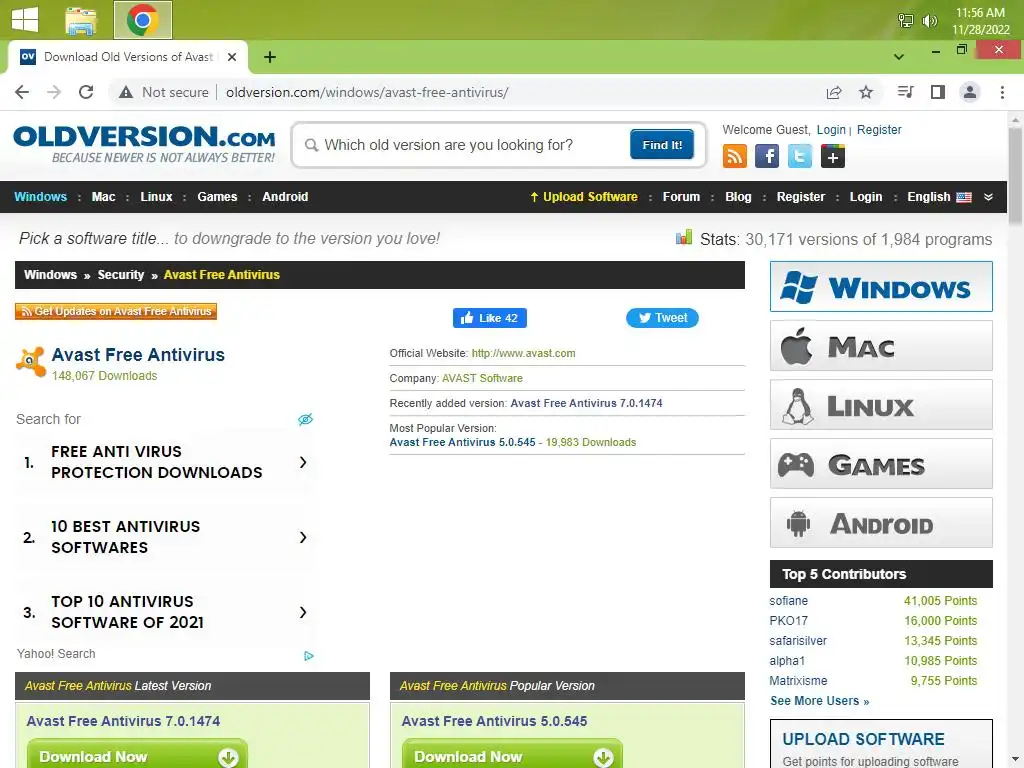Click the Find It! button
1024x768 pixels.
click(662, 144)
